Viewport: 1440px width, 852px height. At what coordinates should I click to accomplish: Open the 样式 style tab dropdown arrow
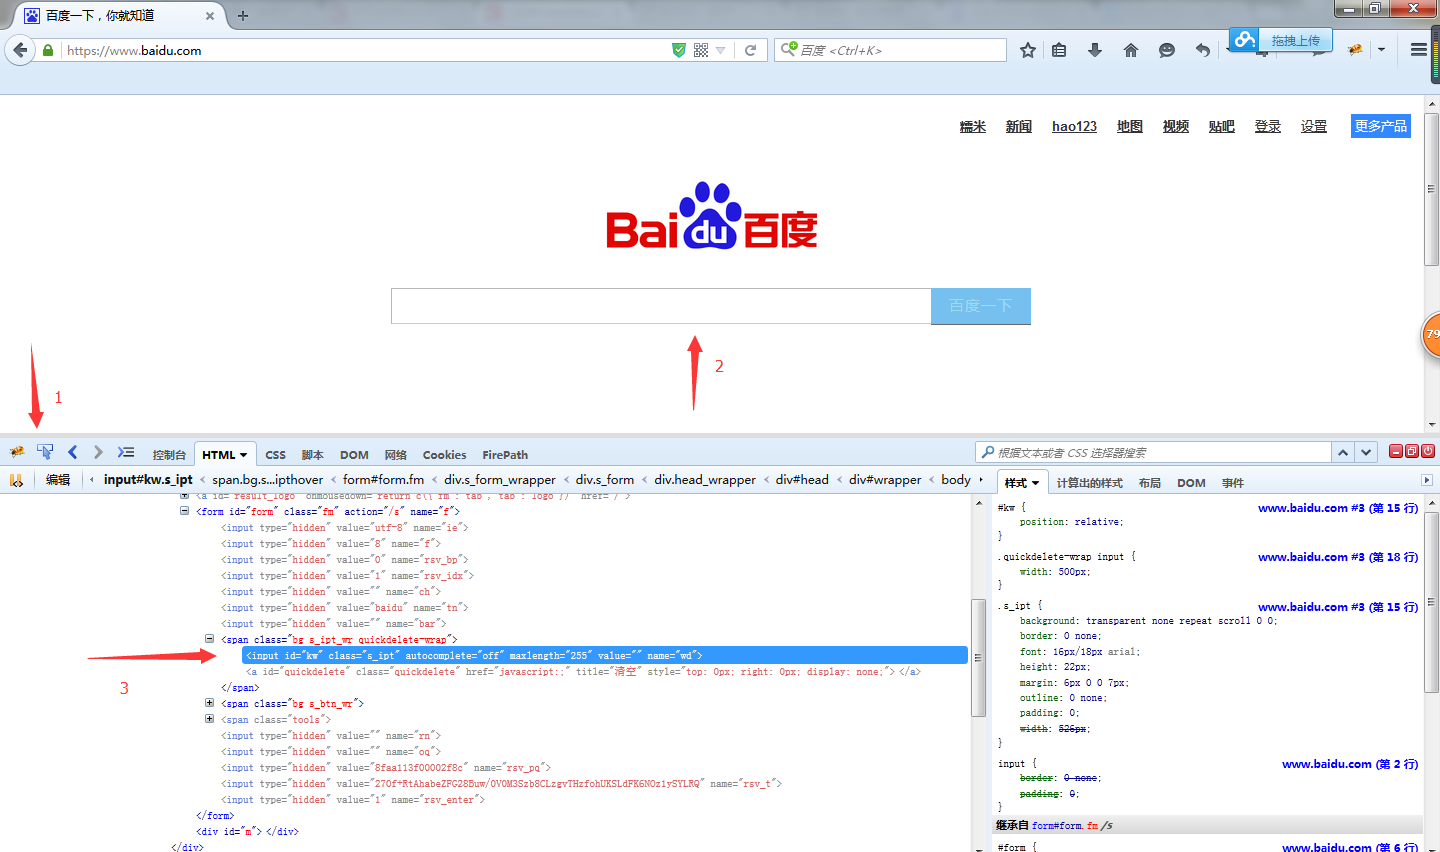(1035, 483)
